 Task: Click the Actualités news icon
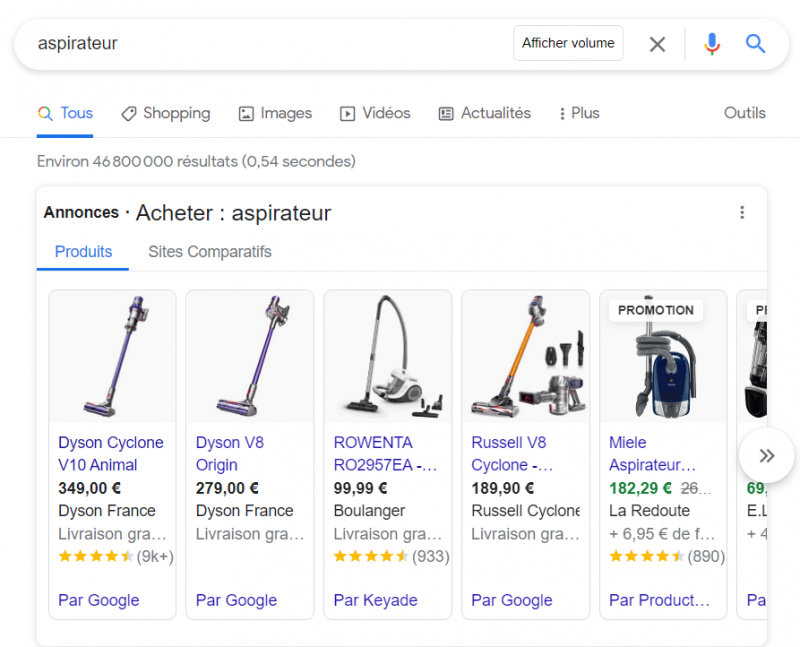[445, 113]
